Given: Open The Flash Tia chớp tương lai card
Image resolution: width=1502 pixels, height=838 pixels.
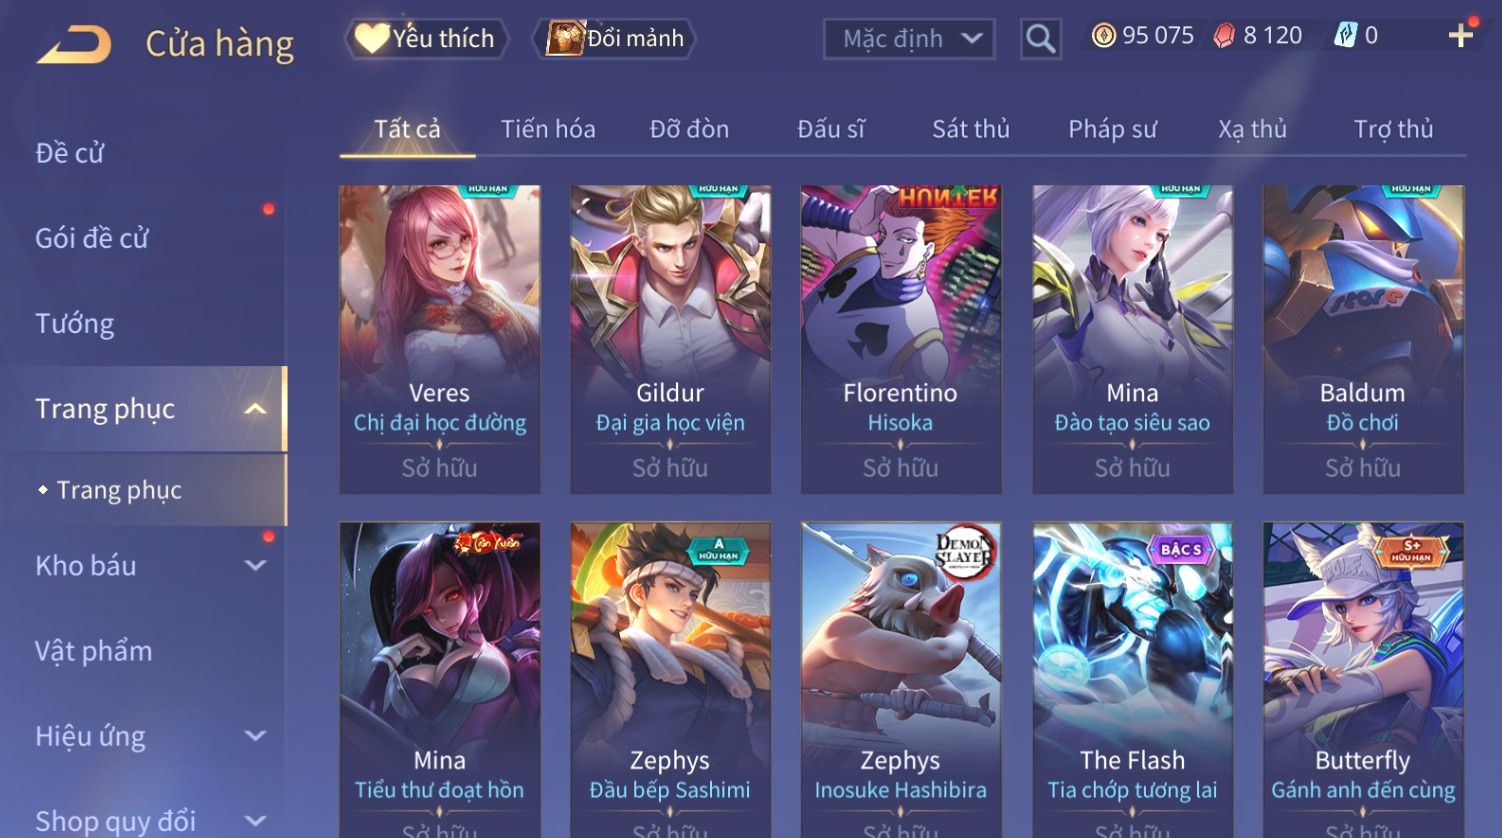Looking at the screenshot, I should pyautogui.click(x=1132, y=680).
